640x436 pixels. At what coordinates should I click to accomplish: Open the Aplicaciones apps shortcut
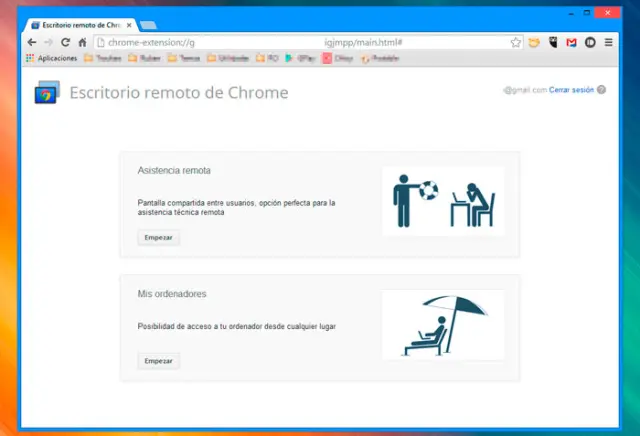coord(52,58)
